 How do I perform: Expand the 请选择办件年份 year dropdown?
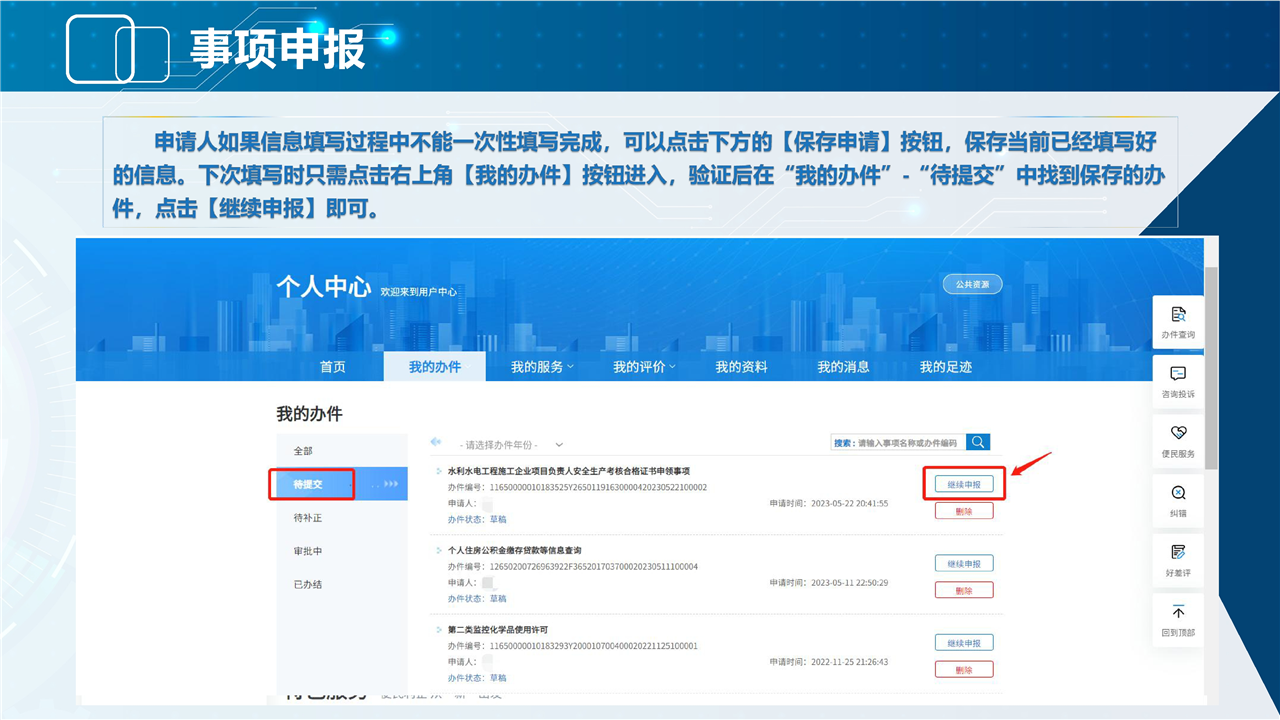point(511,445)
